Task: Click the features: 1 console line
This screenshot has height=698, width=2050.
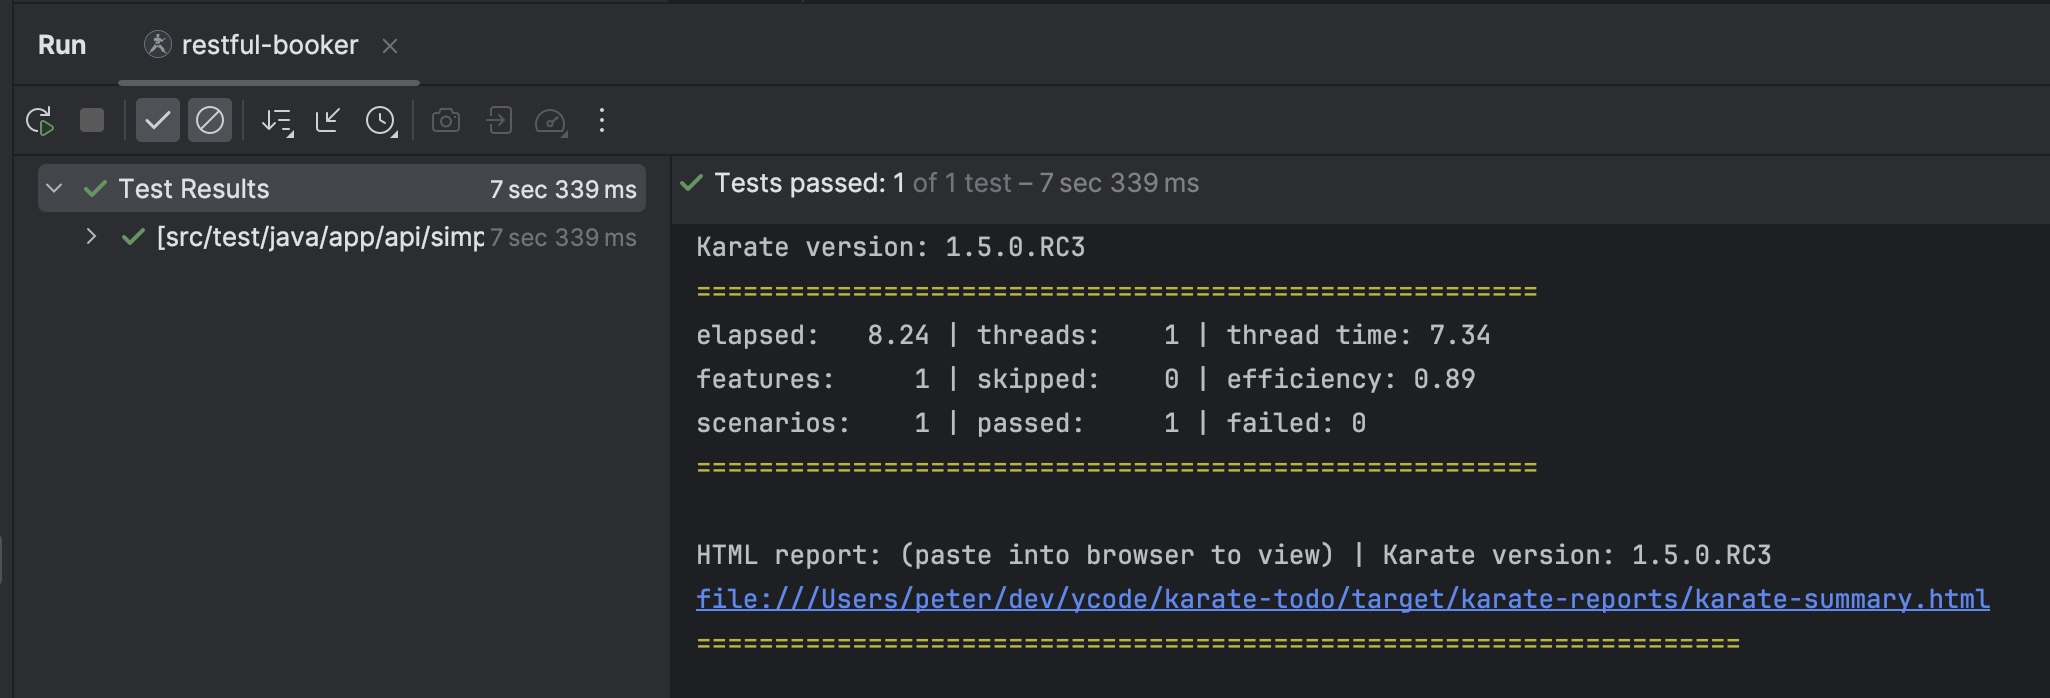Action: pyautogui.click(x=1085, y=379)
